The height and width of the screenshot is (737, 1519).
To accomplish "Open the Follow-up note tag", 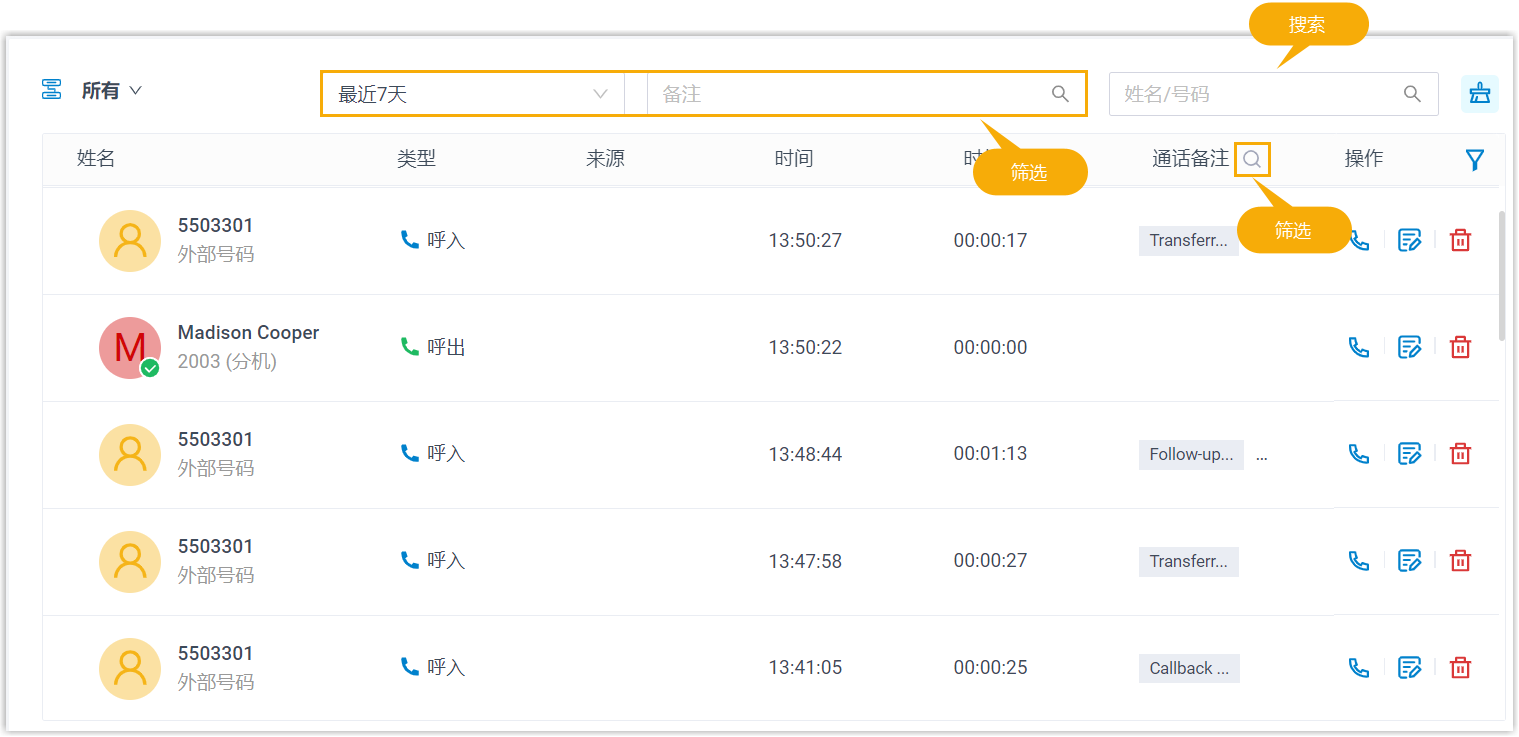I will click(1190, 454).
